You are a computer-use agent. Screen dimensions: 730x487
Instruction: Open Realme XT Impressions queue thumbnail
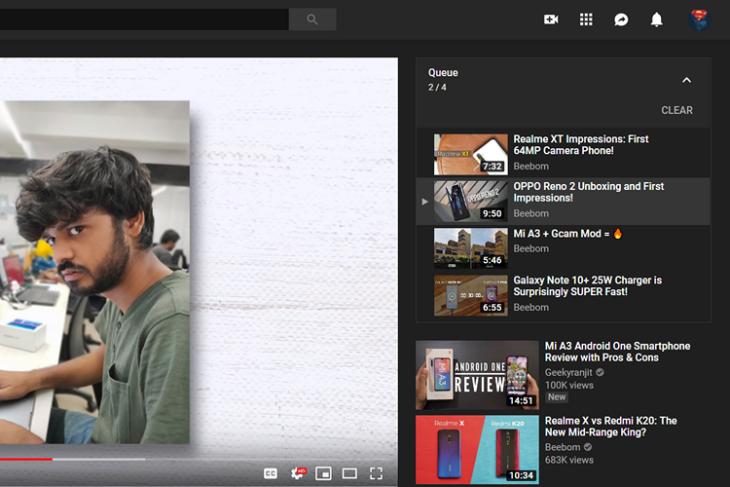471,154
